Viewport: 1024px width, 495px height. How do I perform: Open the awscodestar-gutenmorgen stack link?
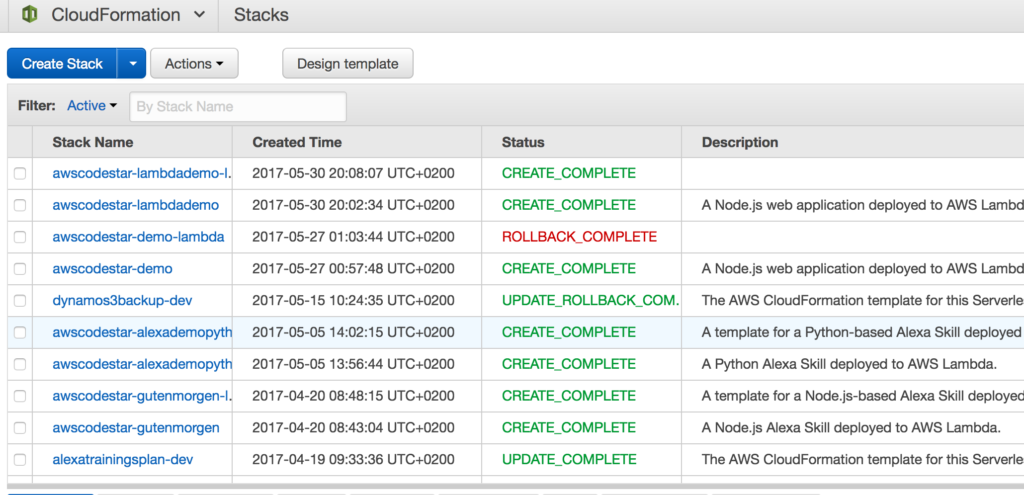[136, 427]
